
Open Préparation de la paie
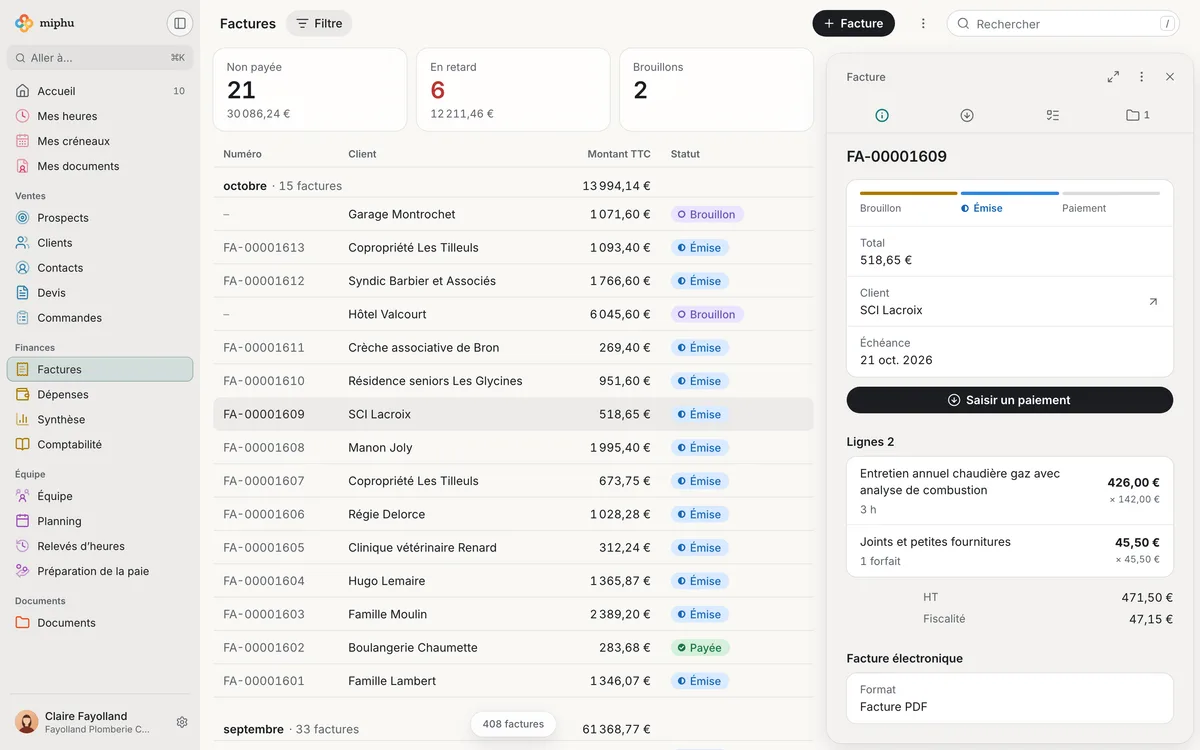pyautogui.click(x=100, y=571)
